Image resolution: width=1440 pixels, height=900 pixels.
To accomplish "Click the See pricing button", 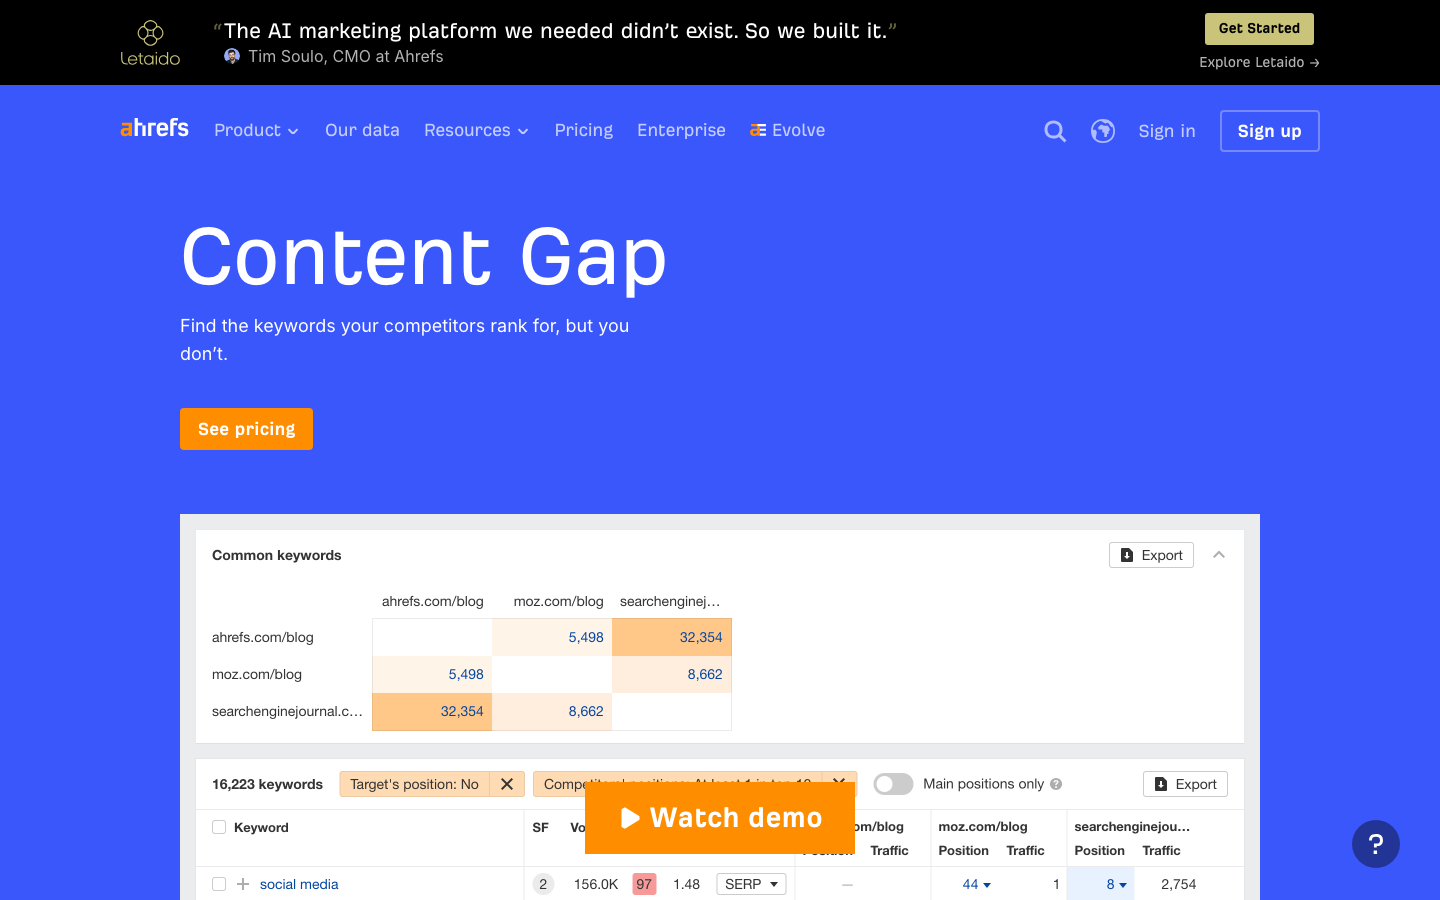I will [246, 429].
